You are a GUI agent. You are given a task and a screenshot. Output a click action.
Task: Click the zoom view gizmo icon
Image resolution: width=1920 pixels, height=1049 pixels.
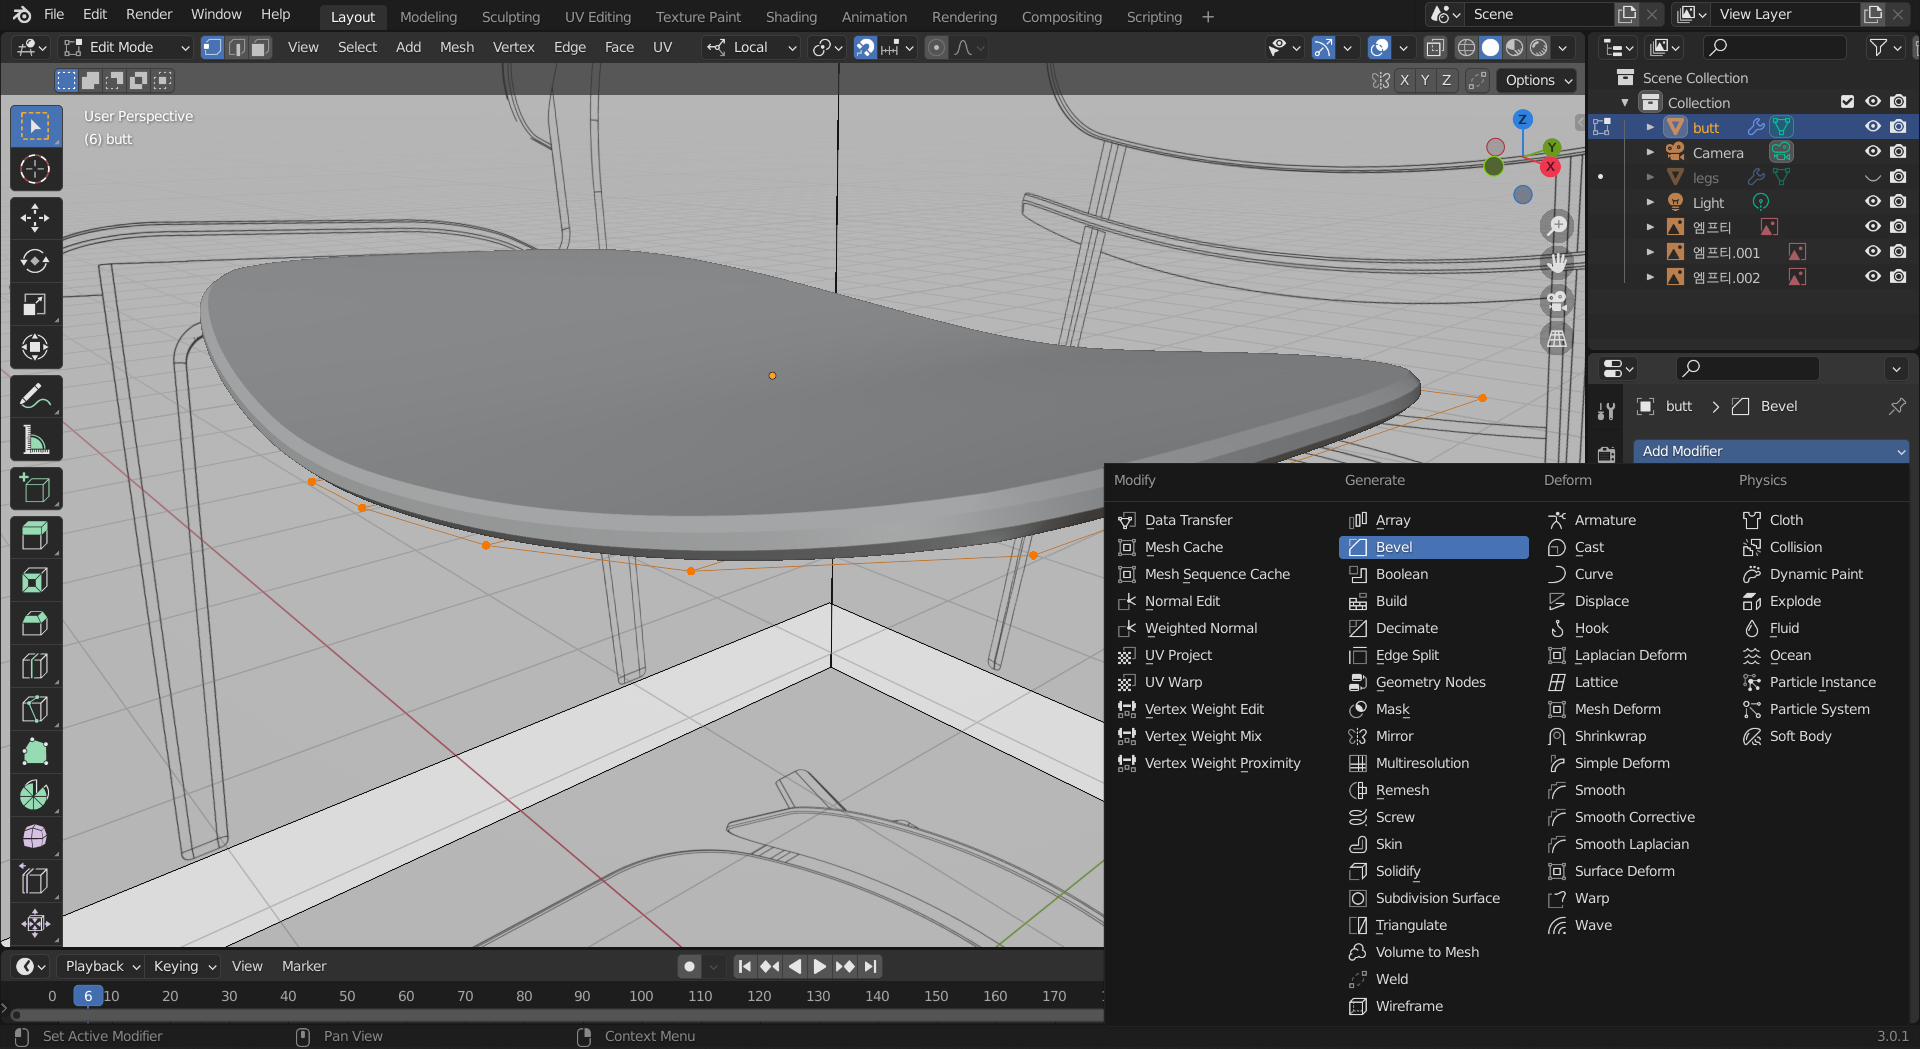1557,226
